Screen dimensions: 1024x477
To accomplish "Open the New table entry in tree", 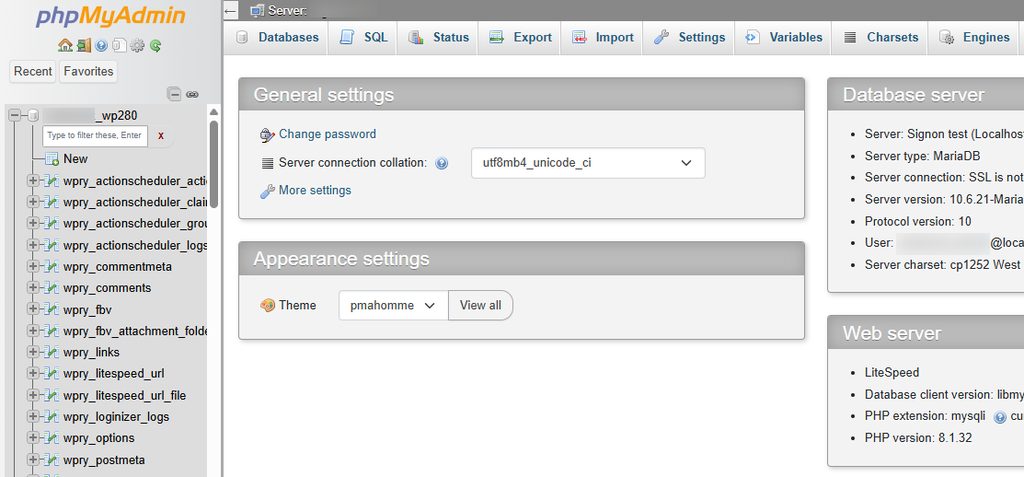I will 75,159.
